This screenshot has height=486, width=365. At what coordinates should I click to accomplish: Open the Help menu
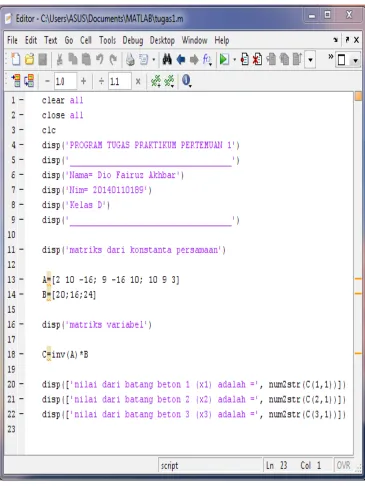(x=222, y=40)
